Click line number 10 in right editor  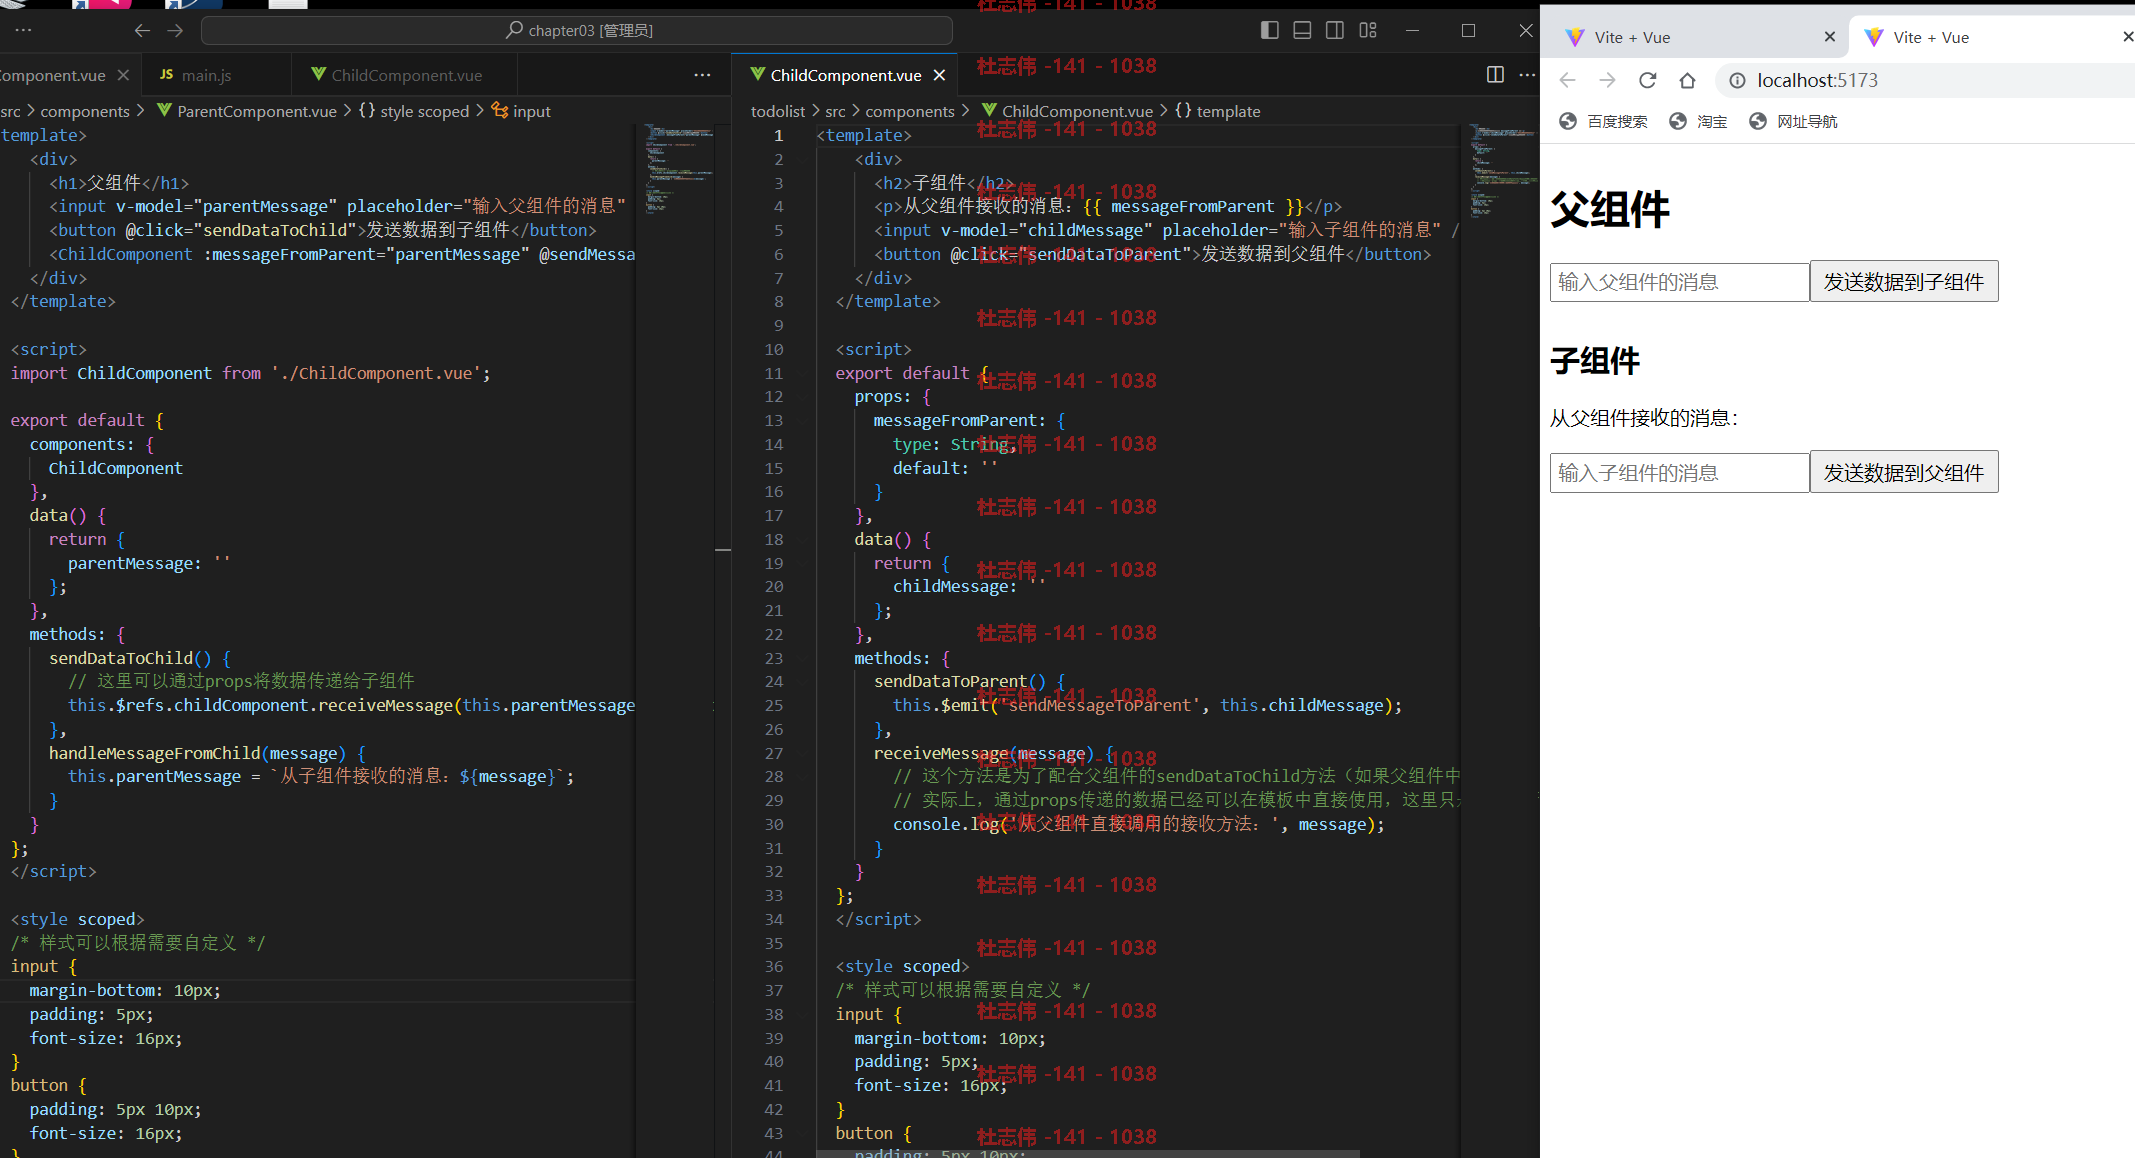(x=773, y=349)
